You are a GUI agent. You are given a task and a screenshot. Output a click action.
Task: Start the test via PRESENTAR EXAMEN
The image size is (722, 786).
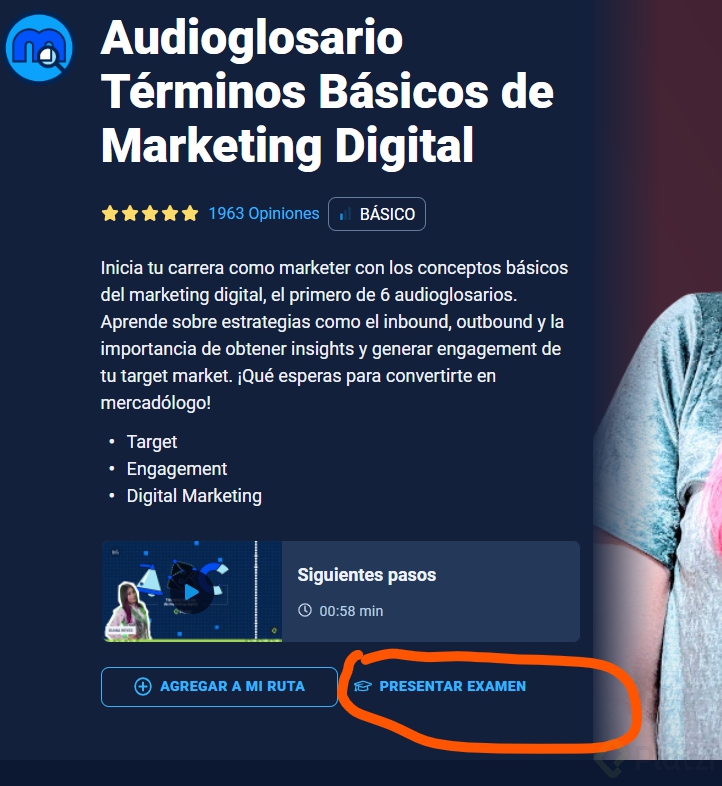coord(440,686)
